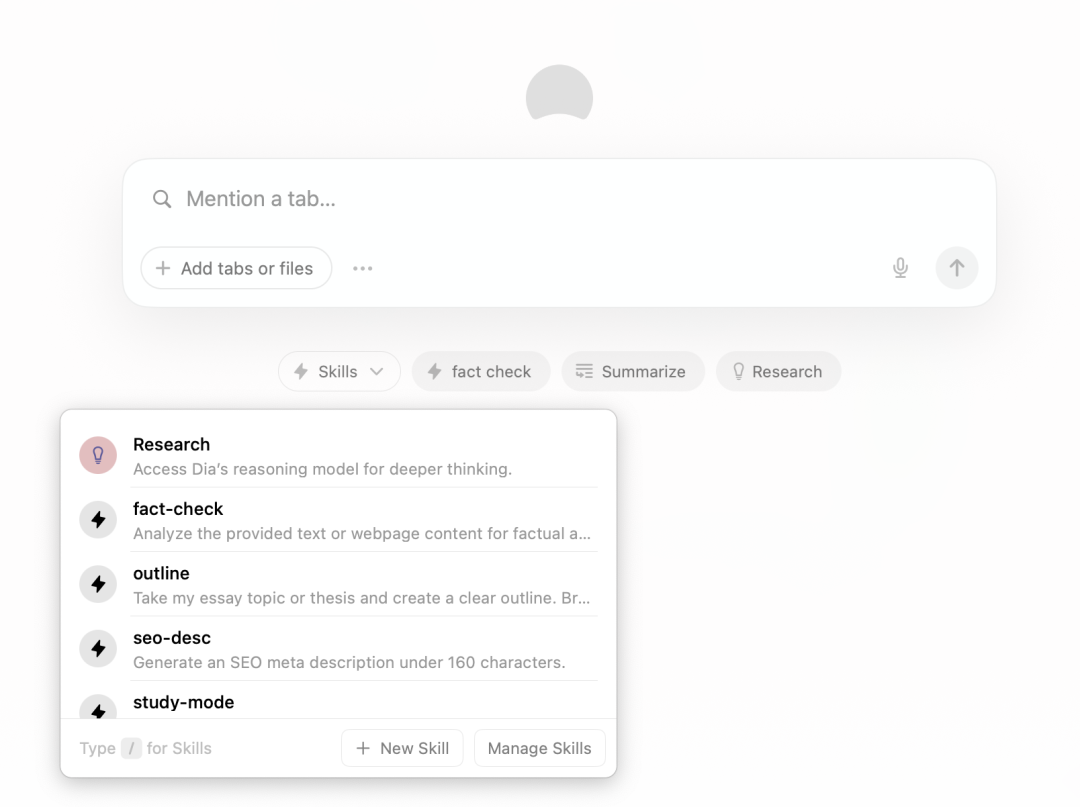Open Manage Skills
This screenshot has height=807, width=1080.
click(x=539, y=748)
